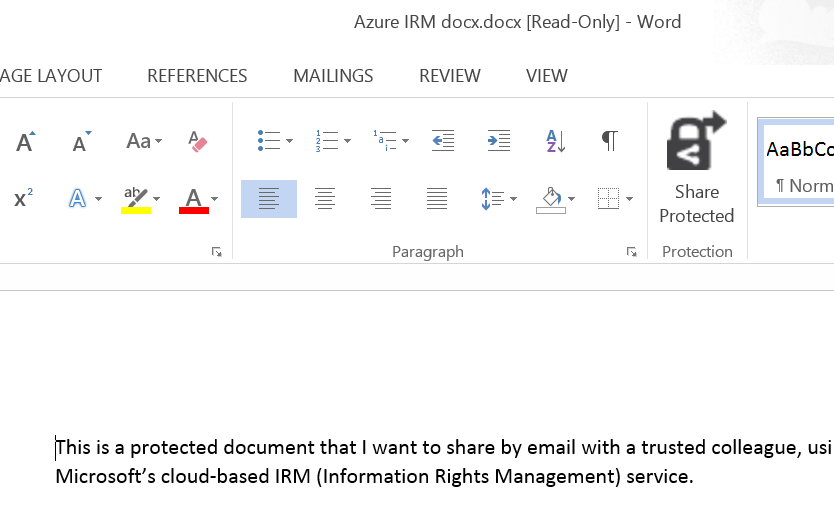
Task: Apply paragraph shading with paint bucket
Action: coord(551,200)
